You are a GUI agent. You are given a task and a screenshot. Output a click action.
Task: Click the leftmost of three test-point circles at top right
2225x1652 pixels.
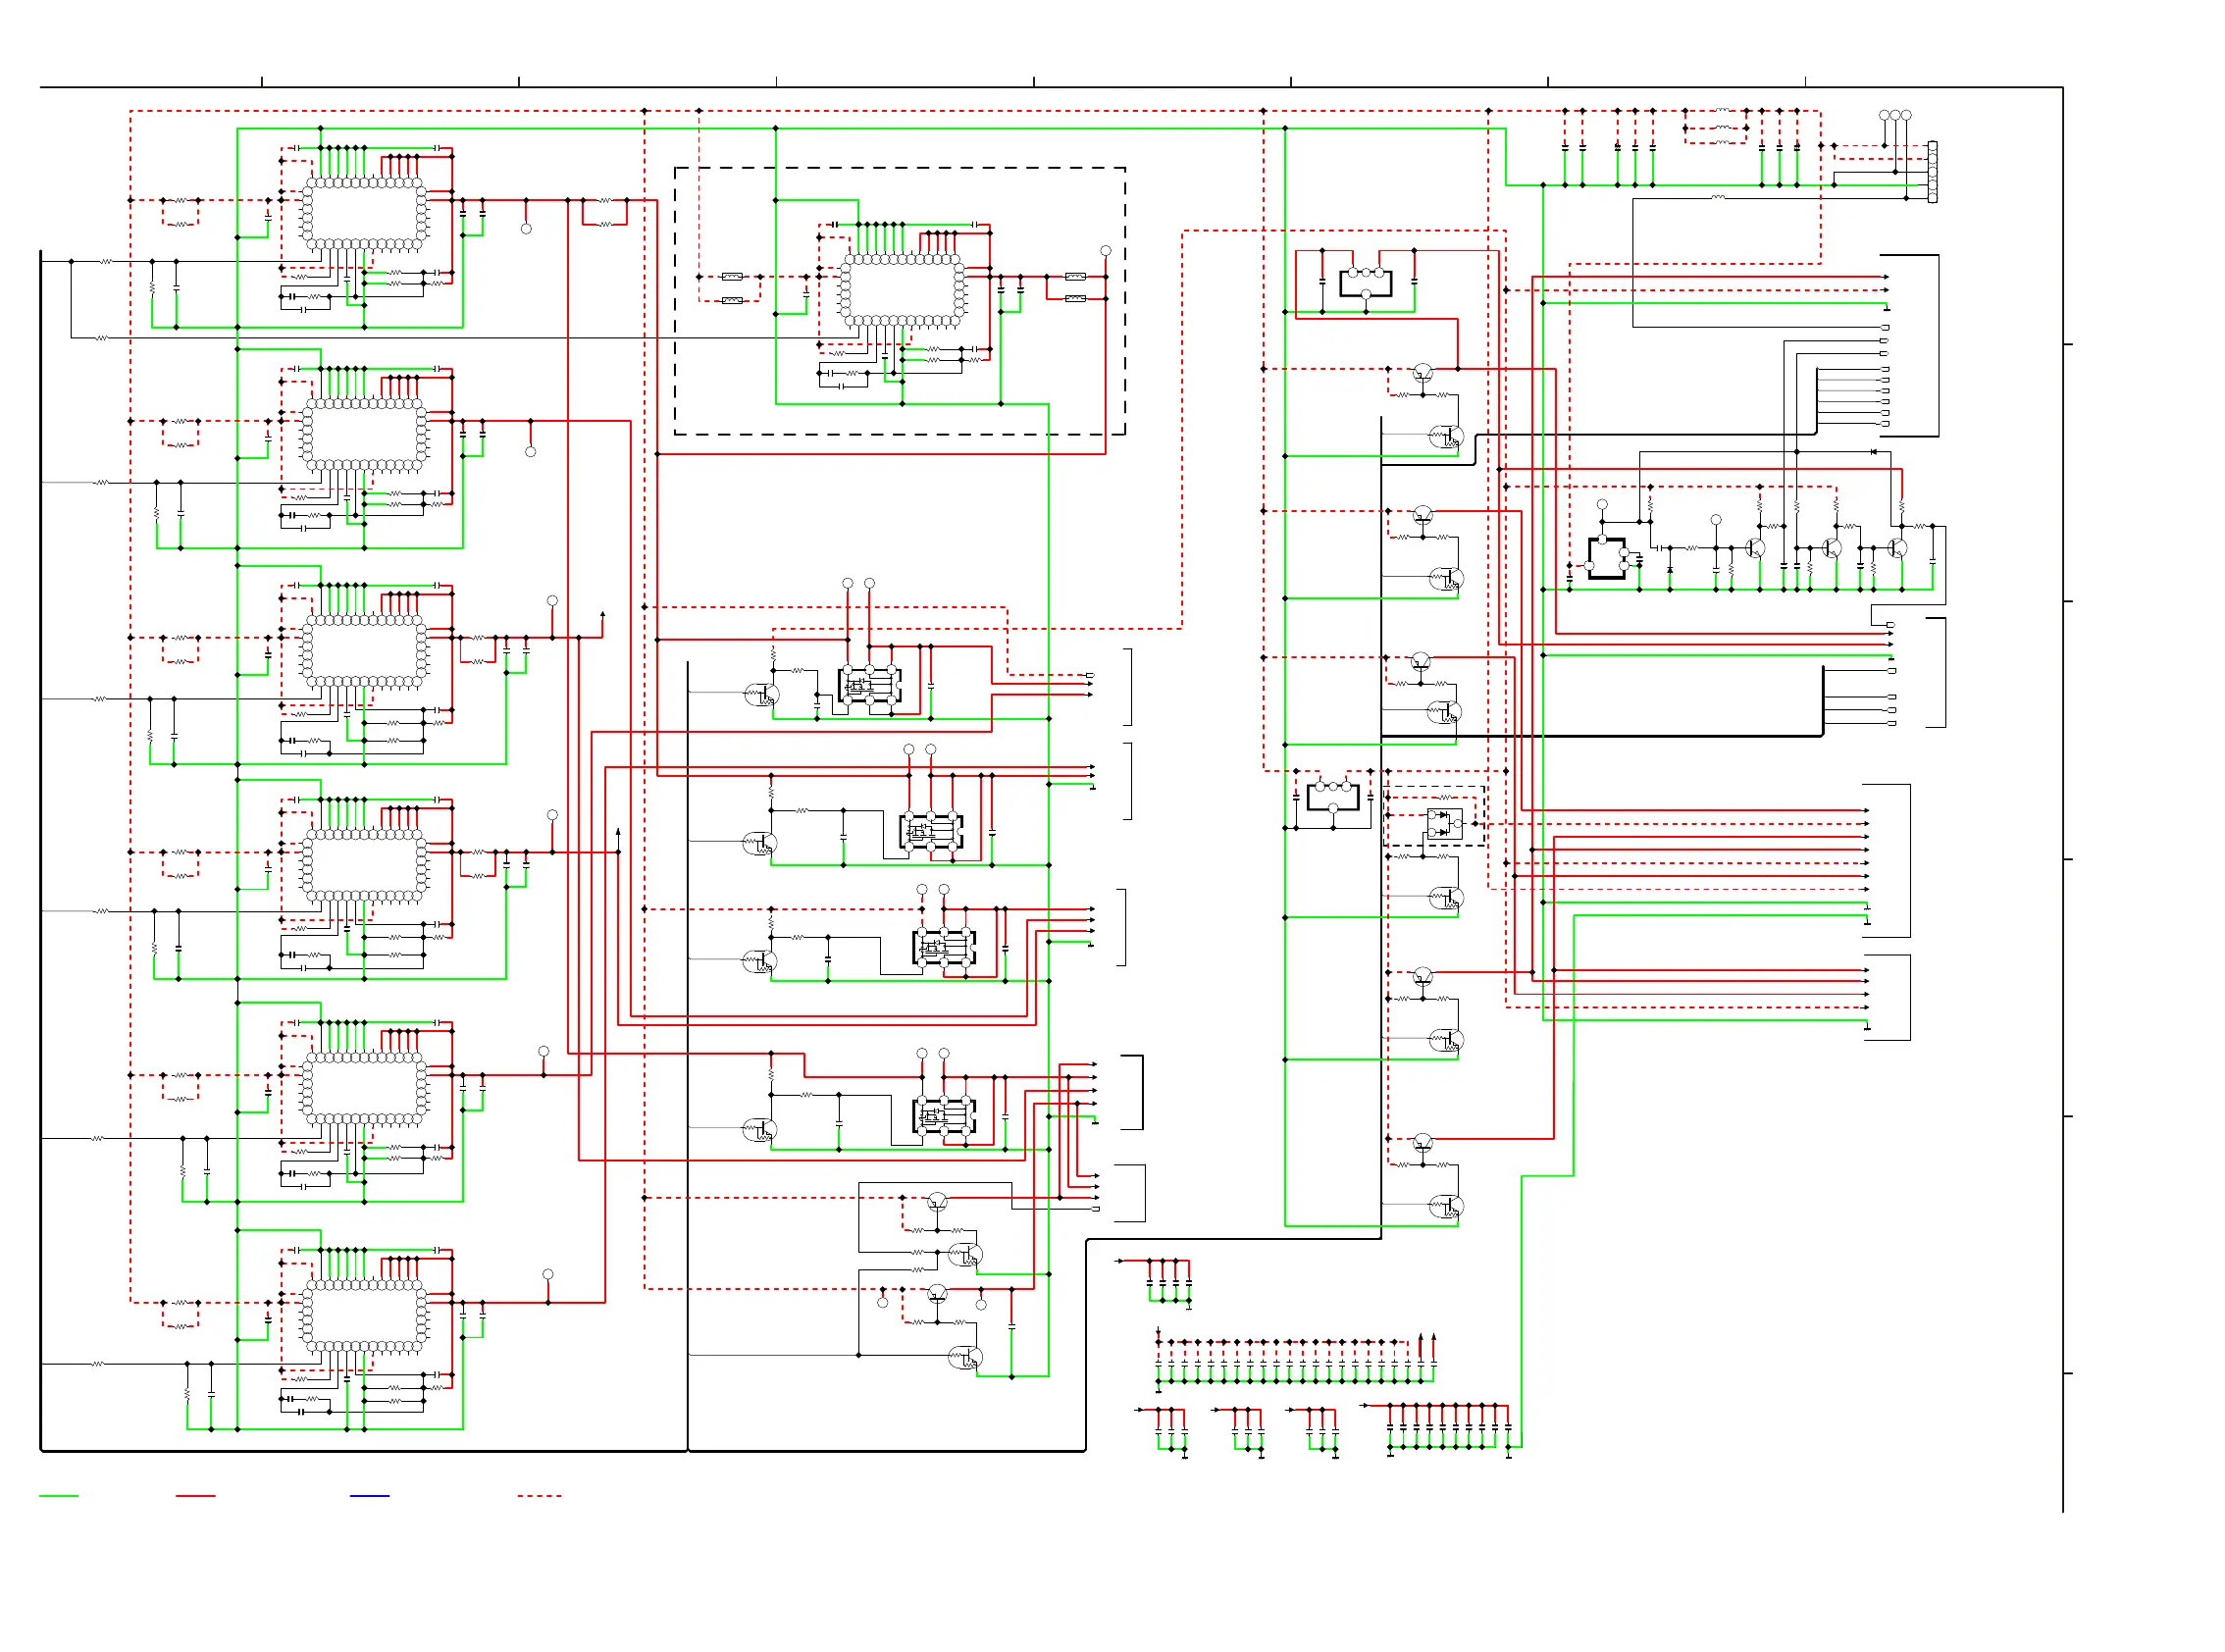point(1883,116)
